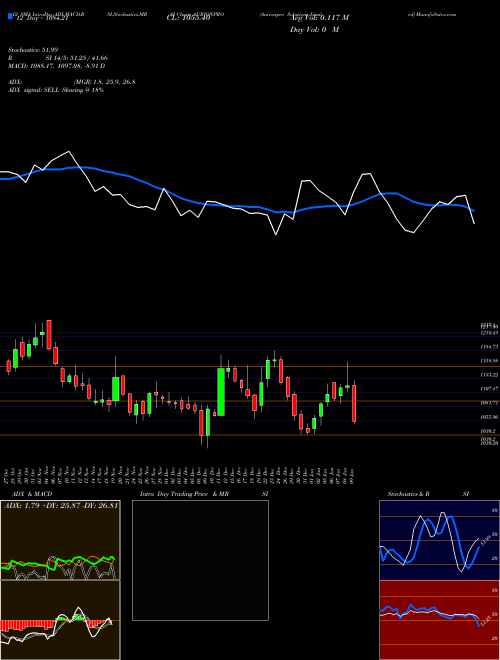Viewport: 500px width, 660px height.
Task: Click the 'ADX: (MGR) 1.8, 25.9, 26.8' line
Action: pyautogui.click(x=72, y=82)
